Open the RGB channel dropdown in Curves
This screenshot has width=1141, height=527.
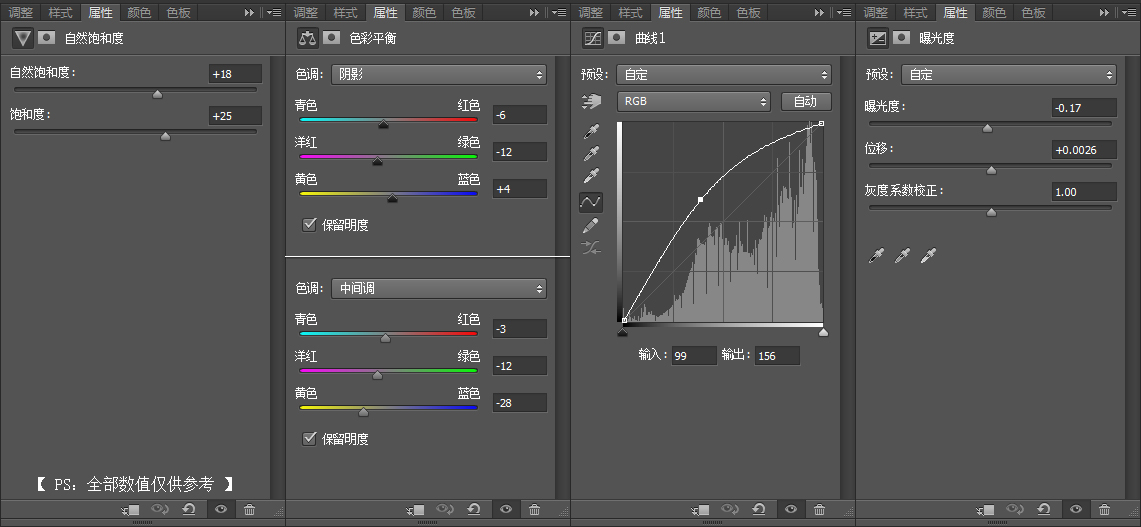(x=693, y=101)
